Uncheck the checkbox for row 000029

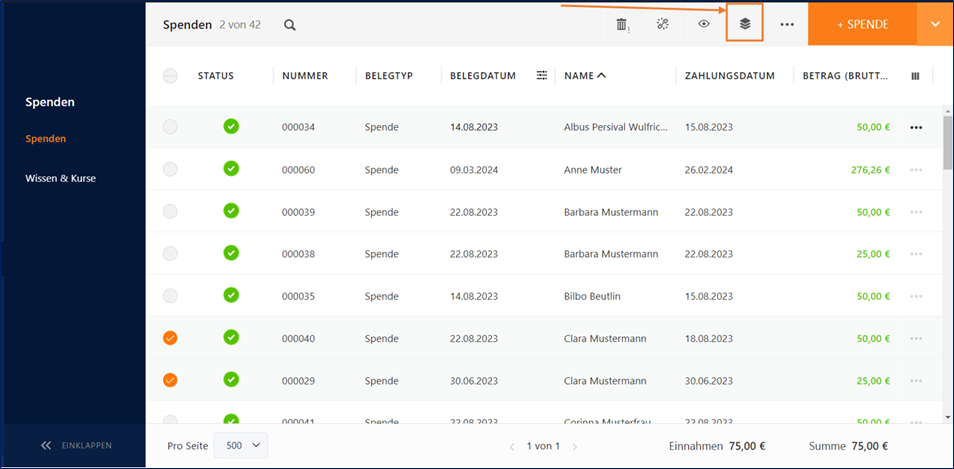coord(170,381)
